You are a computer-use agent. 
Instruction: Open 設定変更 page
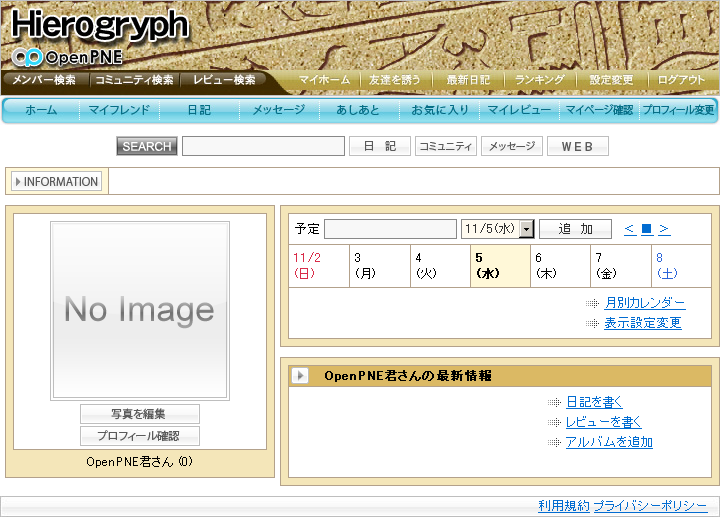tap(611, 80)
